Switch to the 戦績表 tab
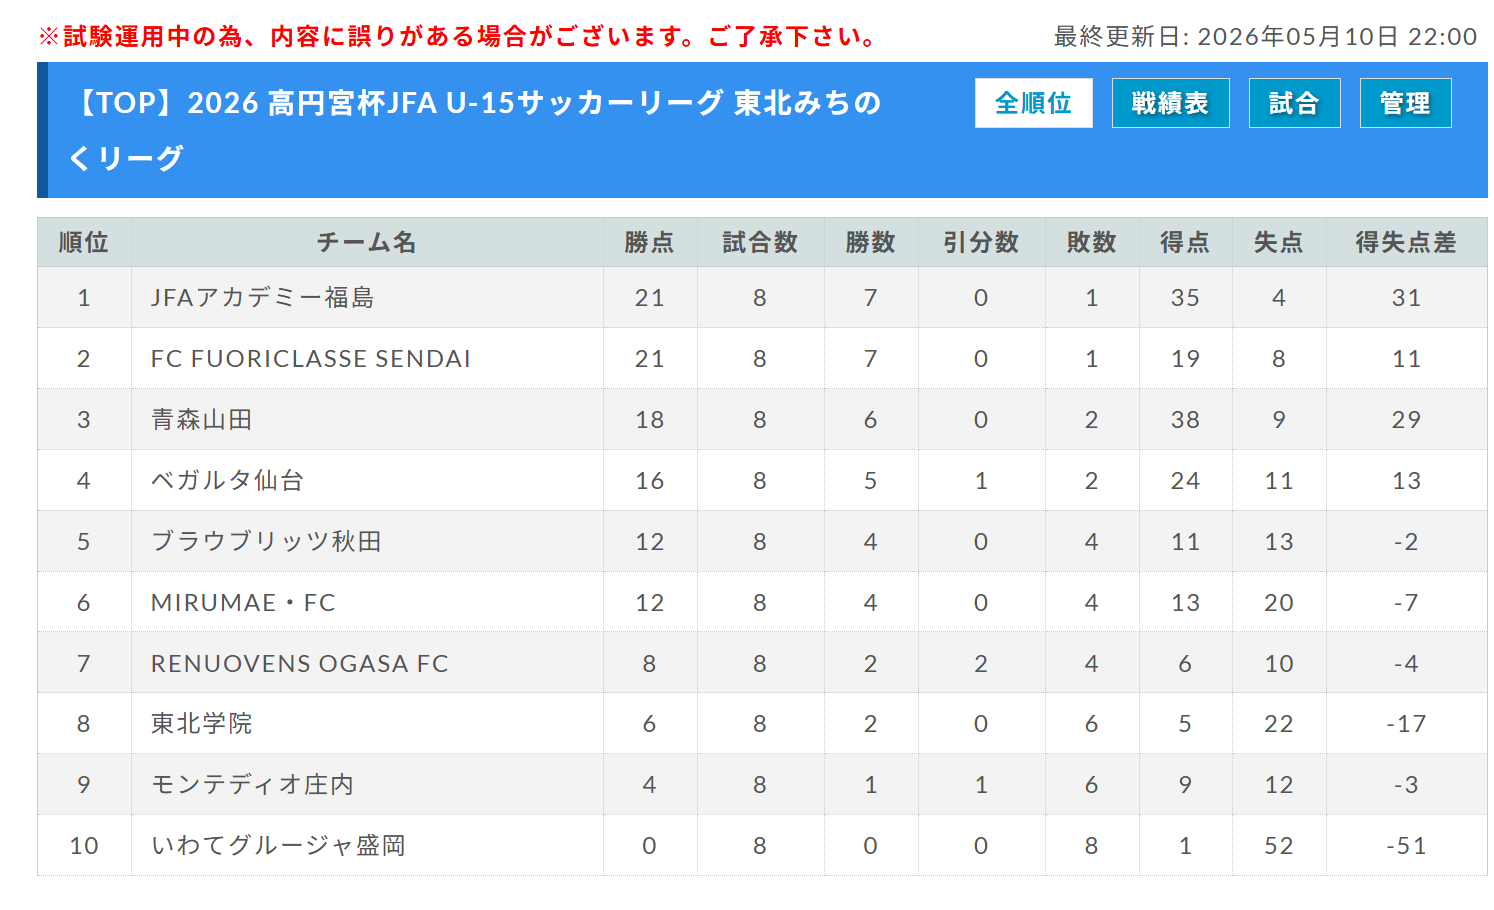 [1170, 103]
